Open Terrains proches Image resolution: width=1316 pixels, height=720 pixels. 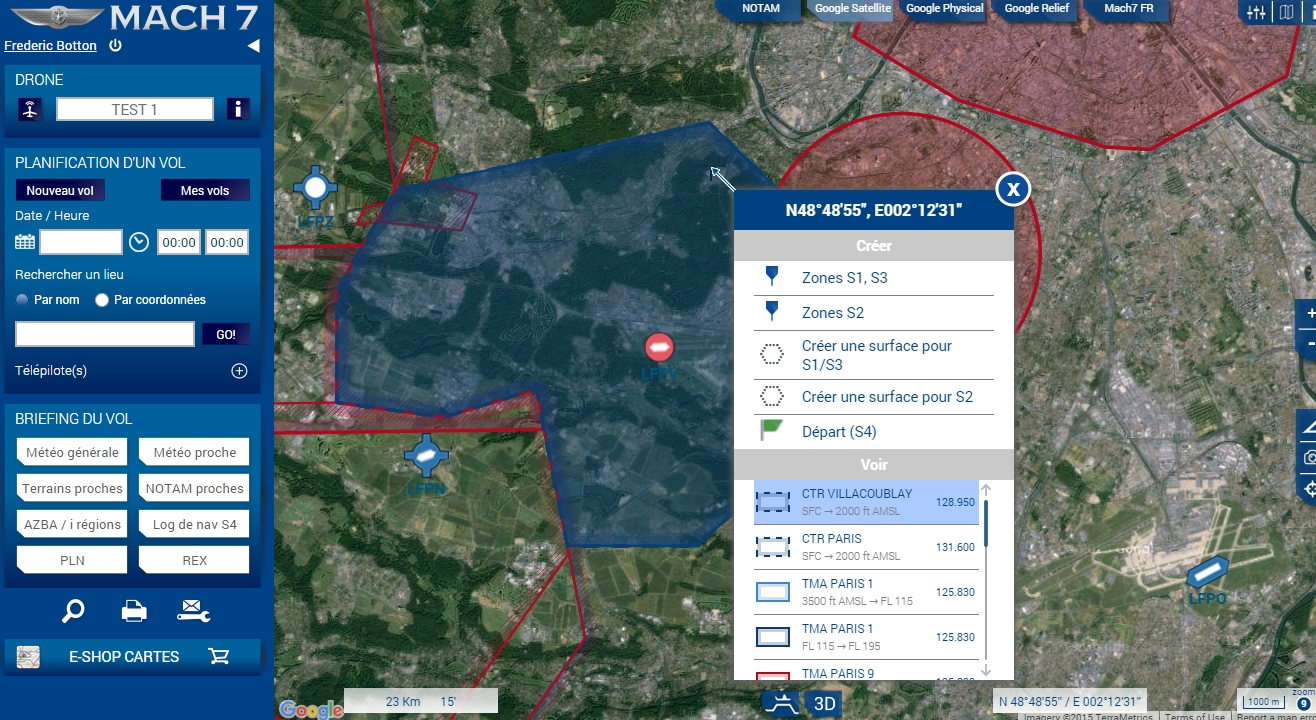[72, 488]
